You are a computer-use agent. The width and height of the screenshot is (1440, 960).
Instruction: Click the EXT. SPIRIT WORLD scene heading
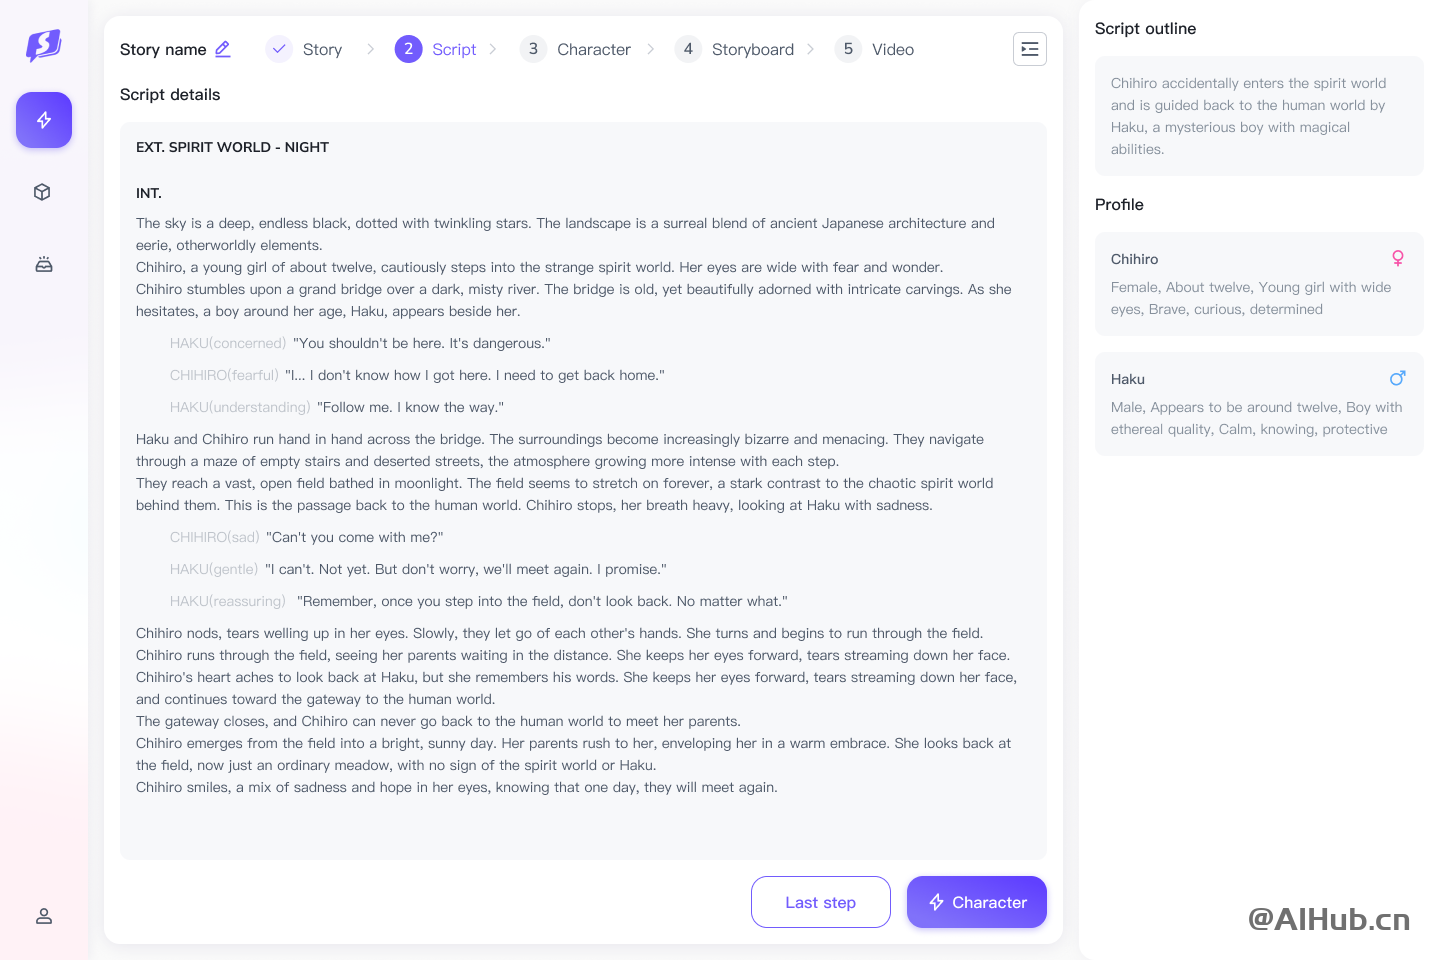[232, 147]
